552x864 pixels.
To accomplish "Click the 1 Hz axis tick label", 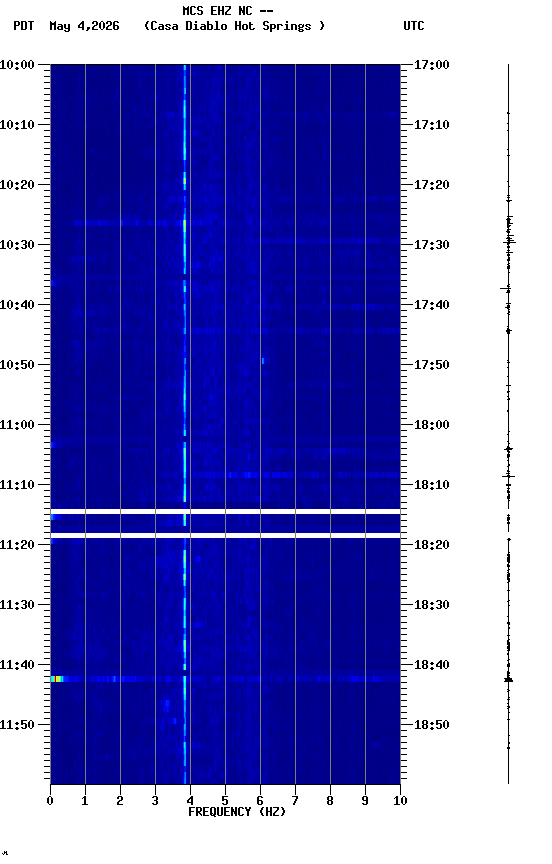I will click(85, 801).
